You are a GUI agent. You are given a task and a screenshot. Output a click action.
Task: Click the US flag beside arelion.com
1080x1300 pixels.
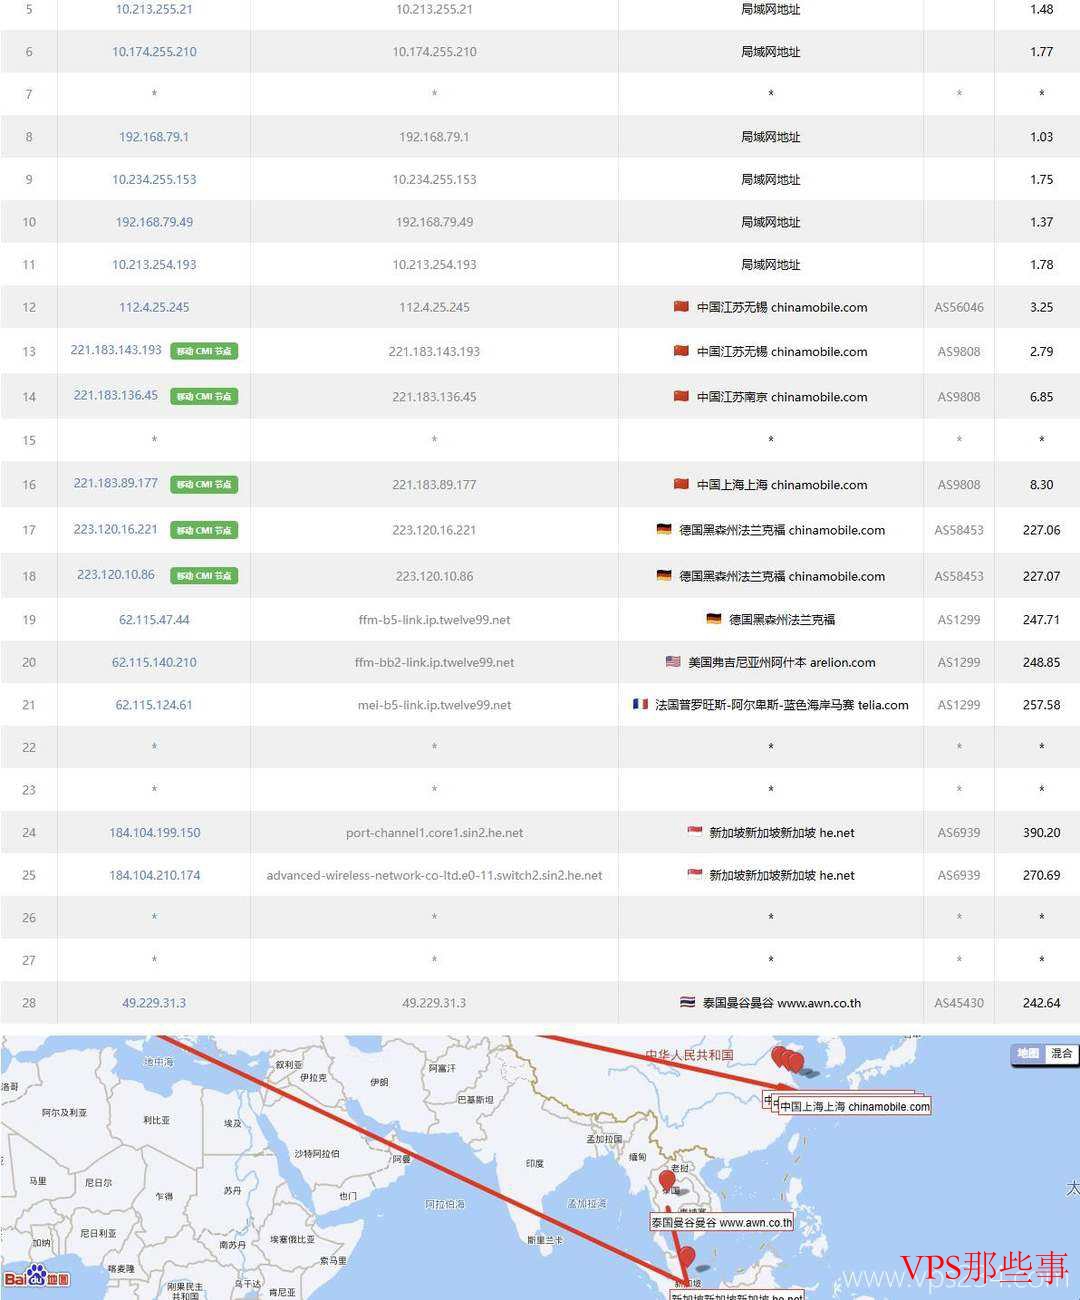click(x=673, y=661)
